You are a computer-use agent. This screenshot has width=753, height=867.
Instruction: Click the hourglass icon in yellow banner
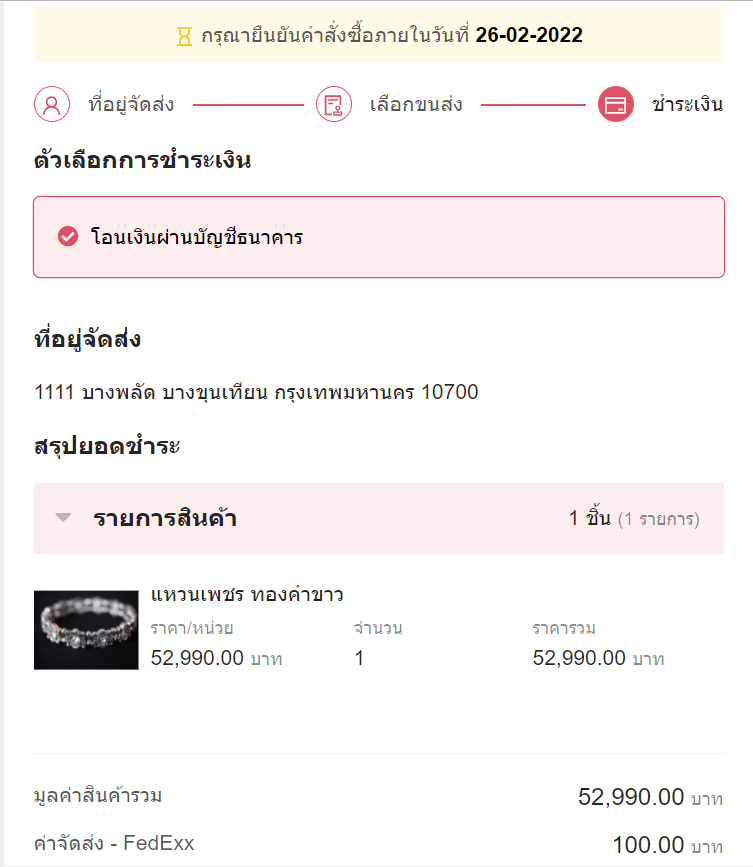[x=184, y=36]
